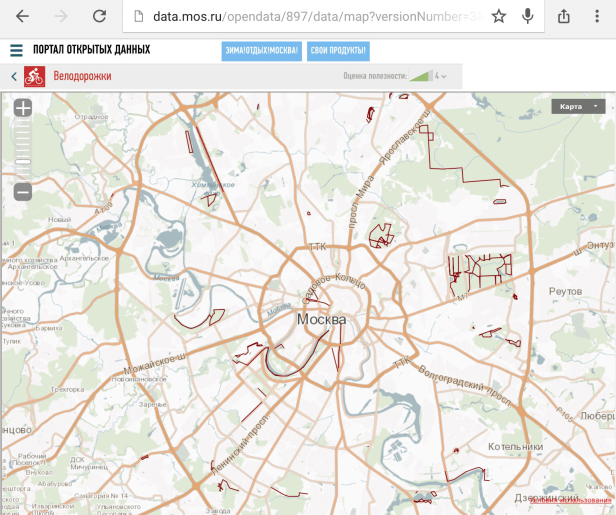Click the red bicycle dataset icon

coord(35,76)
